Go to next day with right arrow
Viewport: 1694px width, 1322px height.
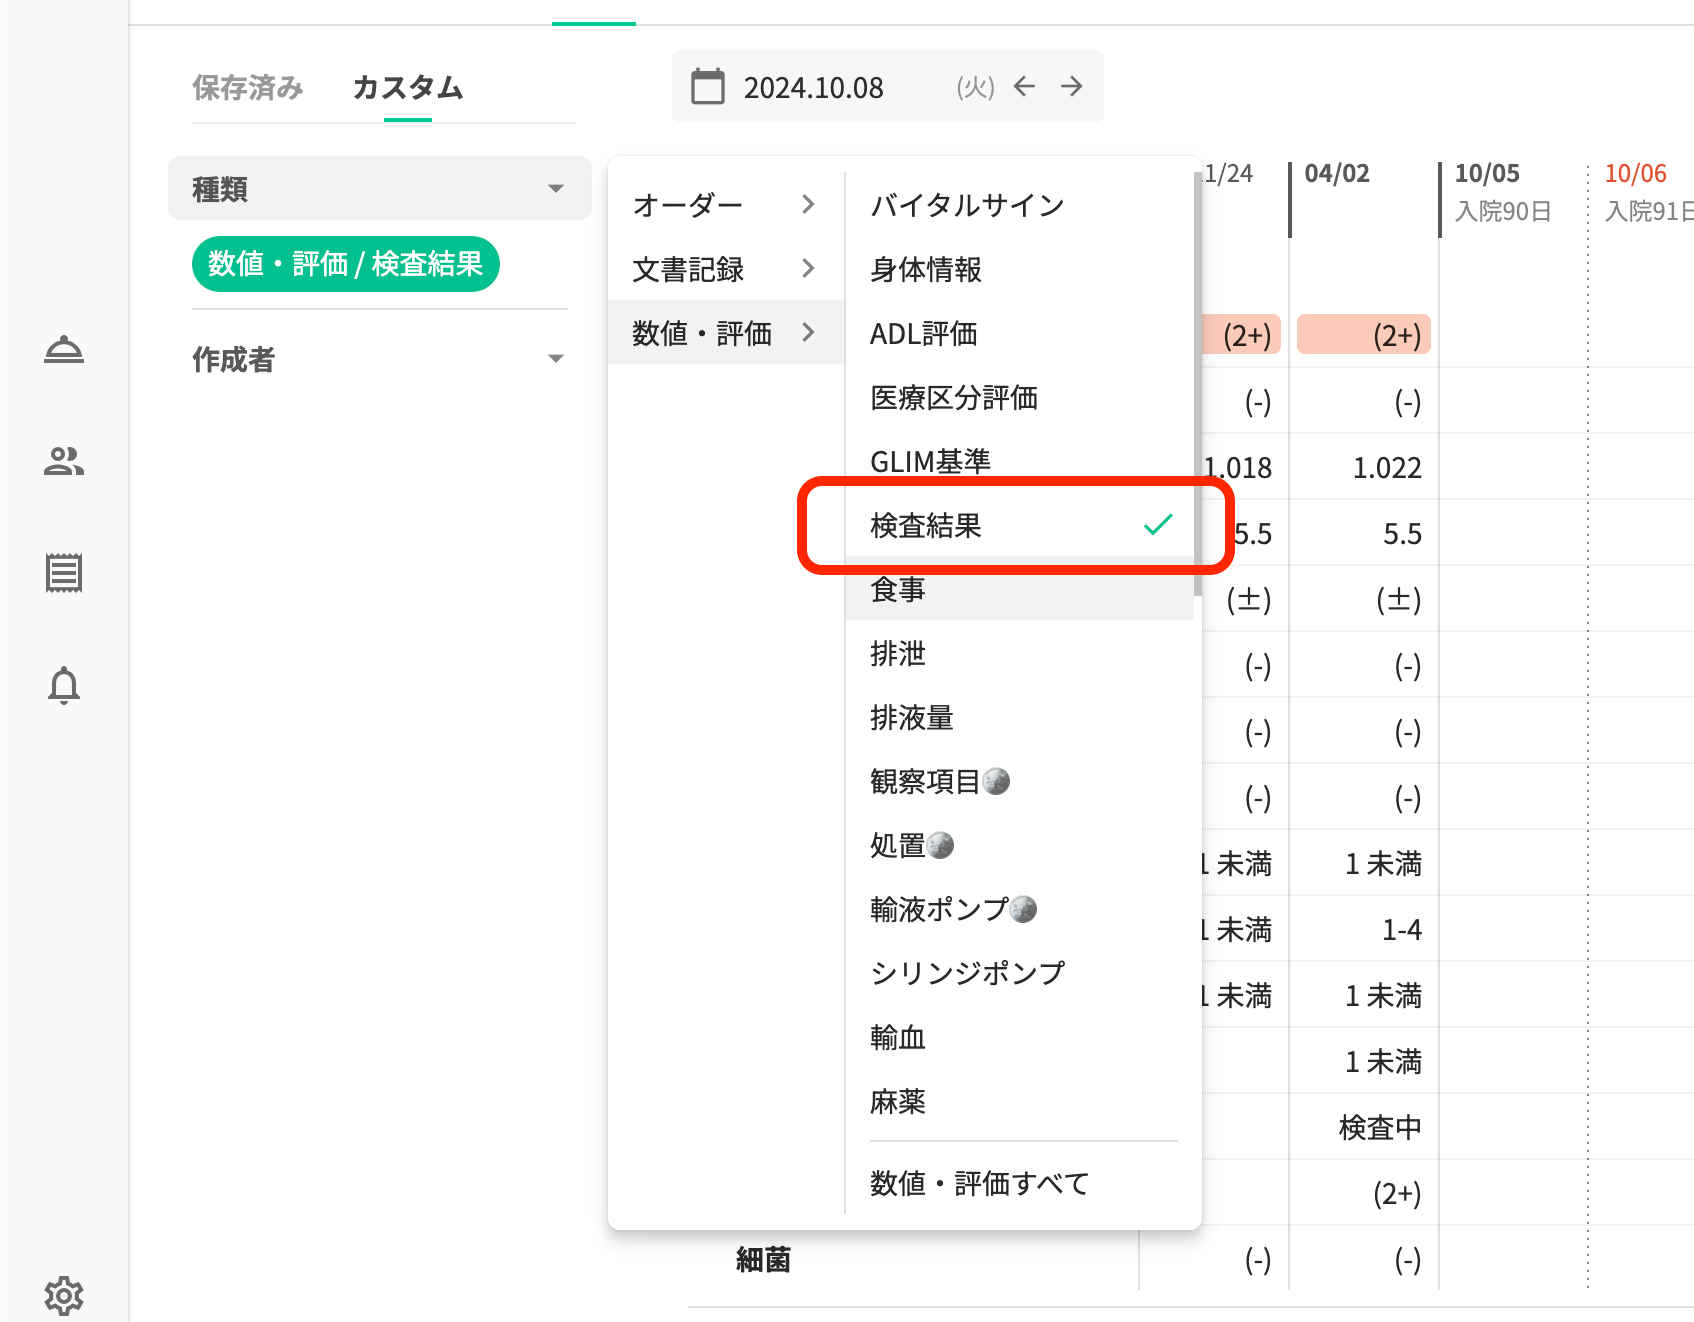[x=1072, y=87]
